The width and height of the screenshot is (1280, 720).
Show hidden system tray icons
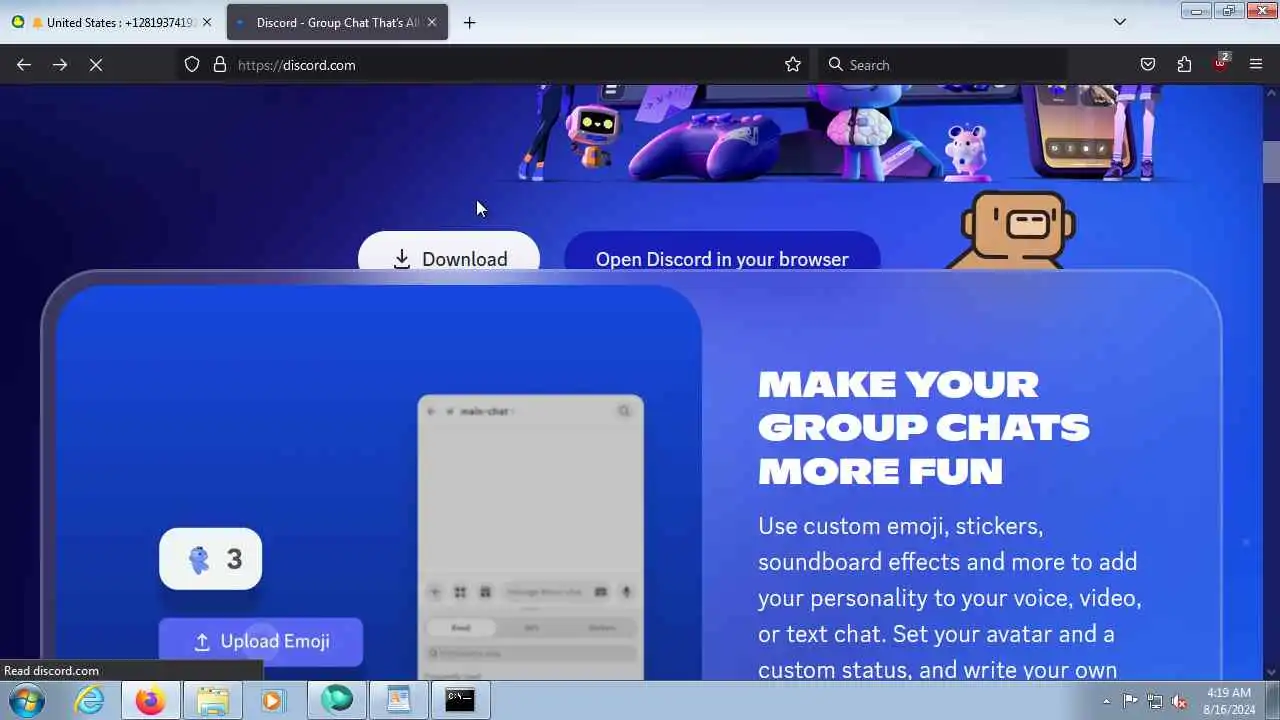(1106, 701)
